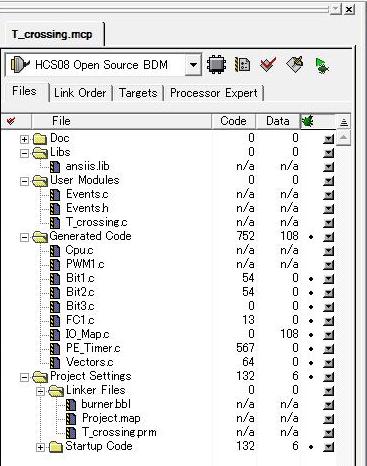Click the Make red checkmark toolbar icon
367x466 pixels.
point(268,64)
